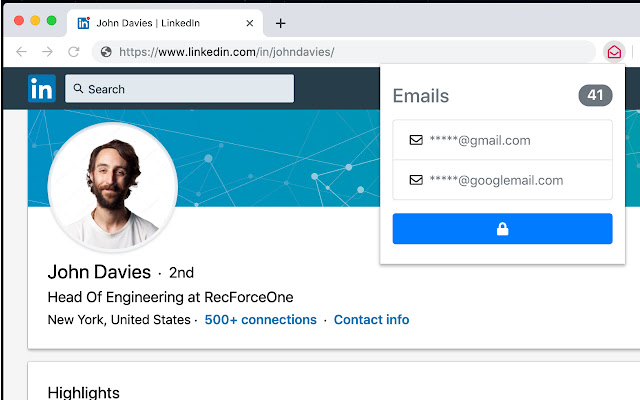Click the yellow minimize window button
640x400 pixels.
coord(35,20)
